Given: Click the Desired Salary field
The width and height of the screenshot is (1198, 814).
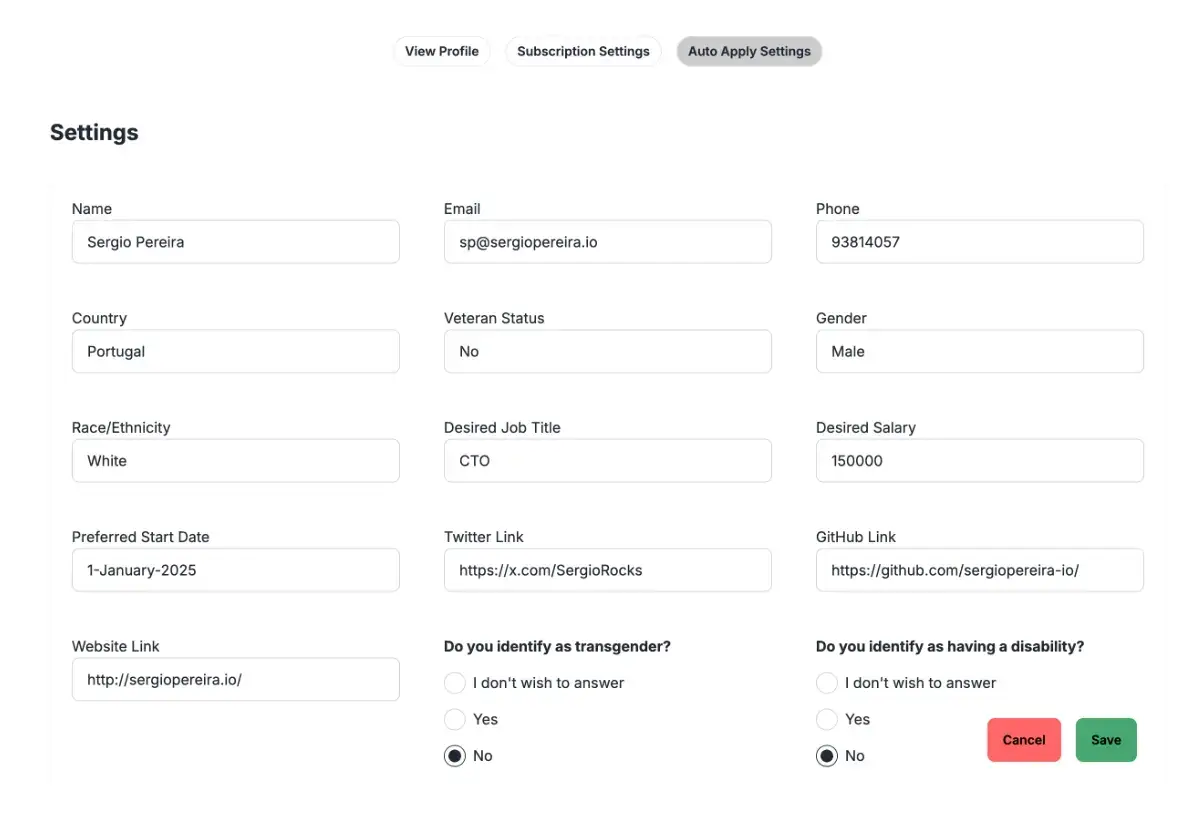Looking at the screenshot, I should click(x=979, y=460).
